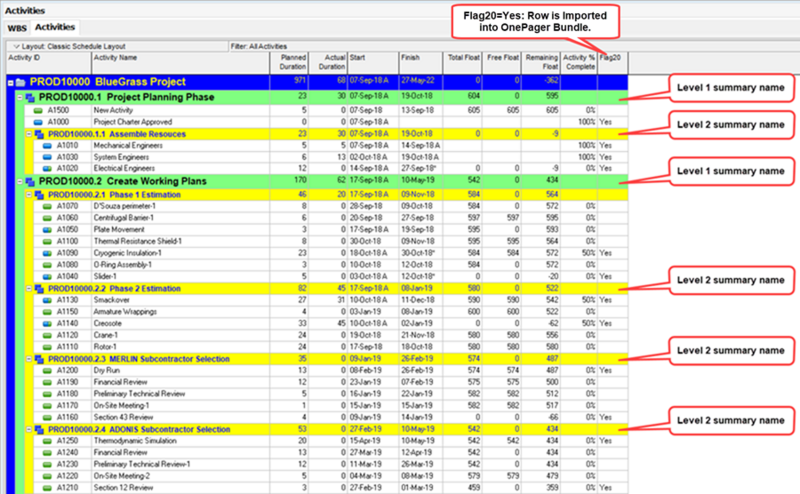The height and width of the screenshot is (494, 800).
Task: Switch to the WBS tab
Action: tap(17, 28)
